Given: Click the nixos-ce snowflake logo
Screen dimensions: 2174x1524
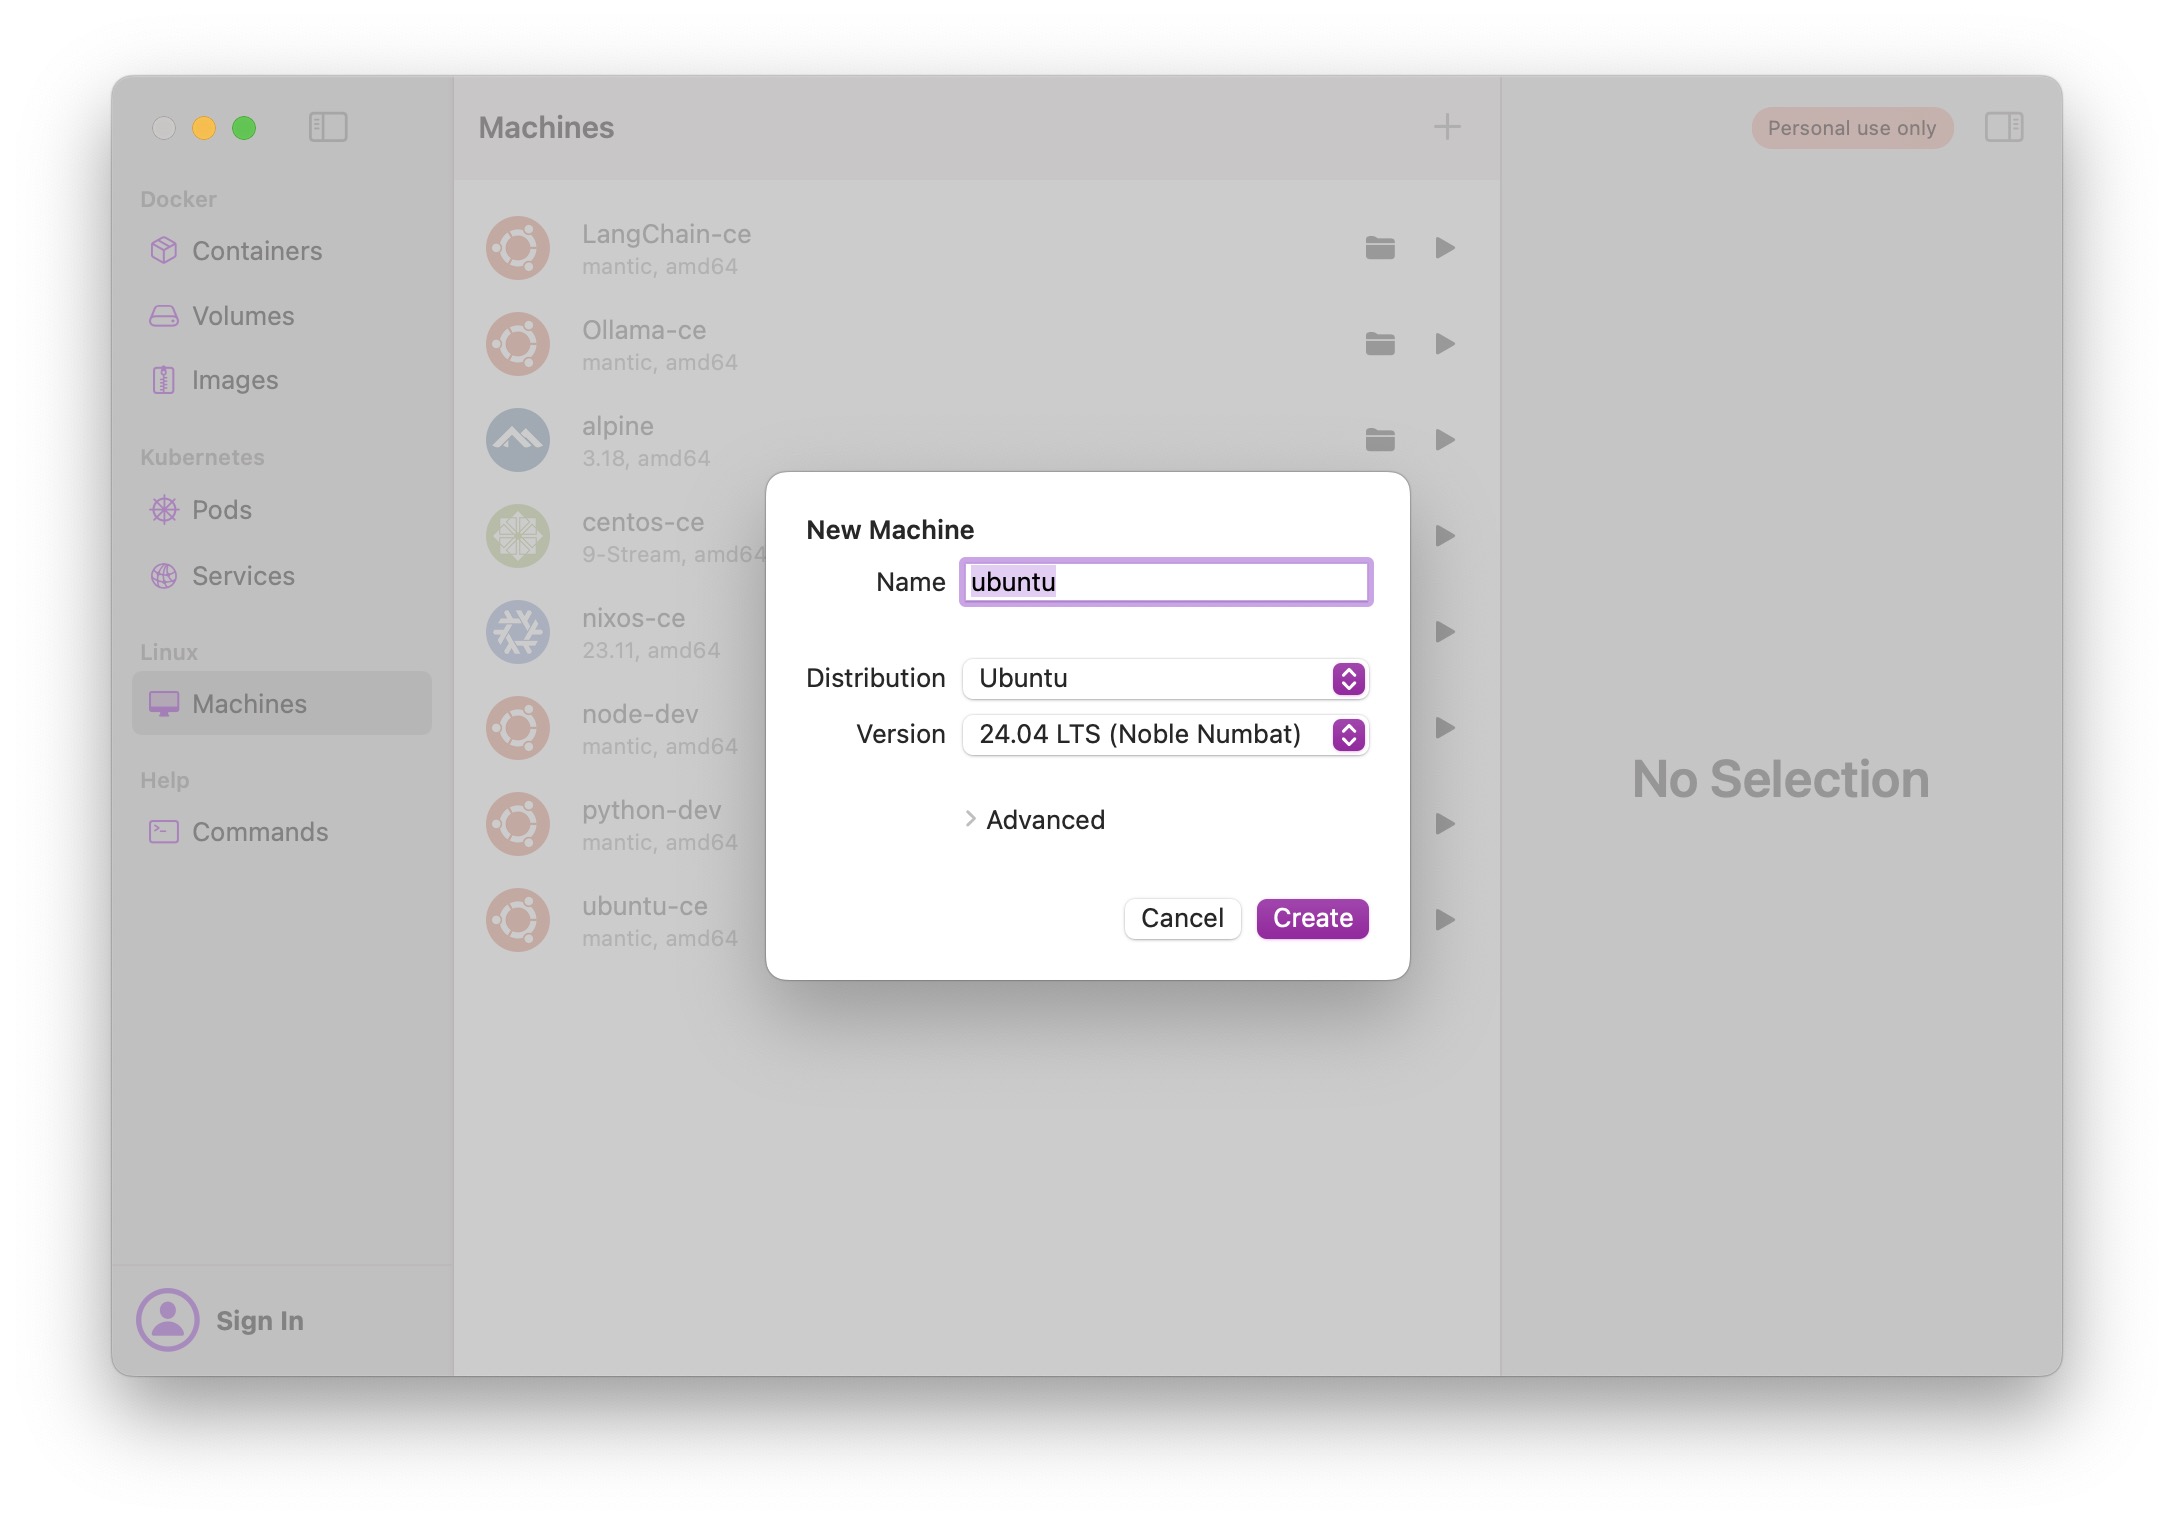Looking at the screenshot, I should [x=518, y=632].
